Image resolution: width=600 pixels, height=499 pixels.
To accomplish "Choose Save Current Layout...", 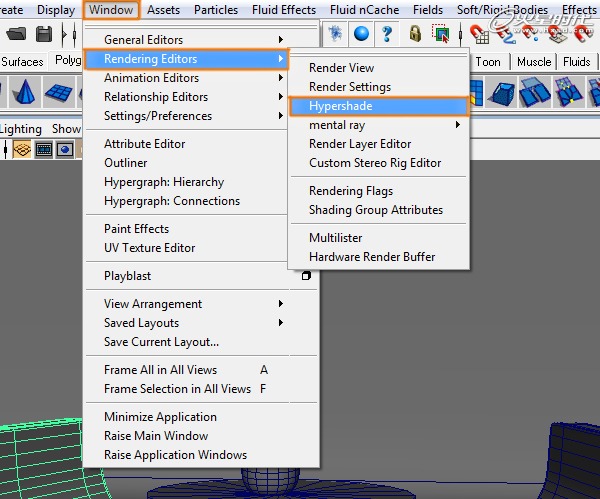I will pyautogui.click(x=202, y=342).
